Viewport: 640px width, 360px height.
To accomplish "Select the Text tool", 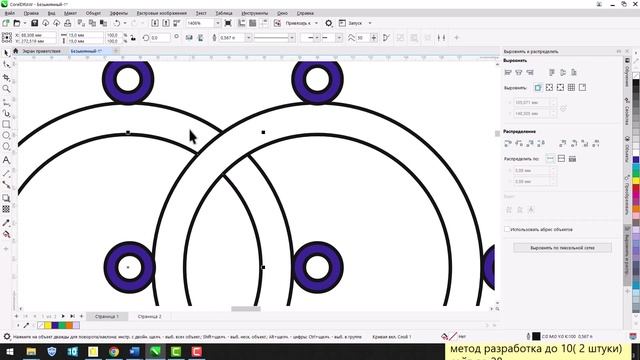I will pos(6,160).
